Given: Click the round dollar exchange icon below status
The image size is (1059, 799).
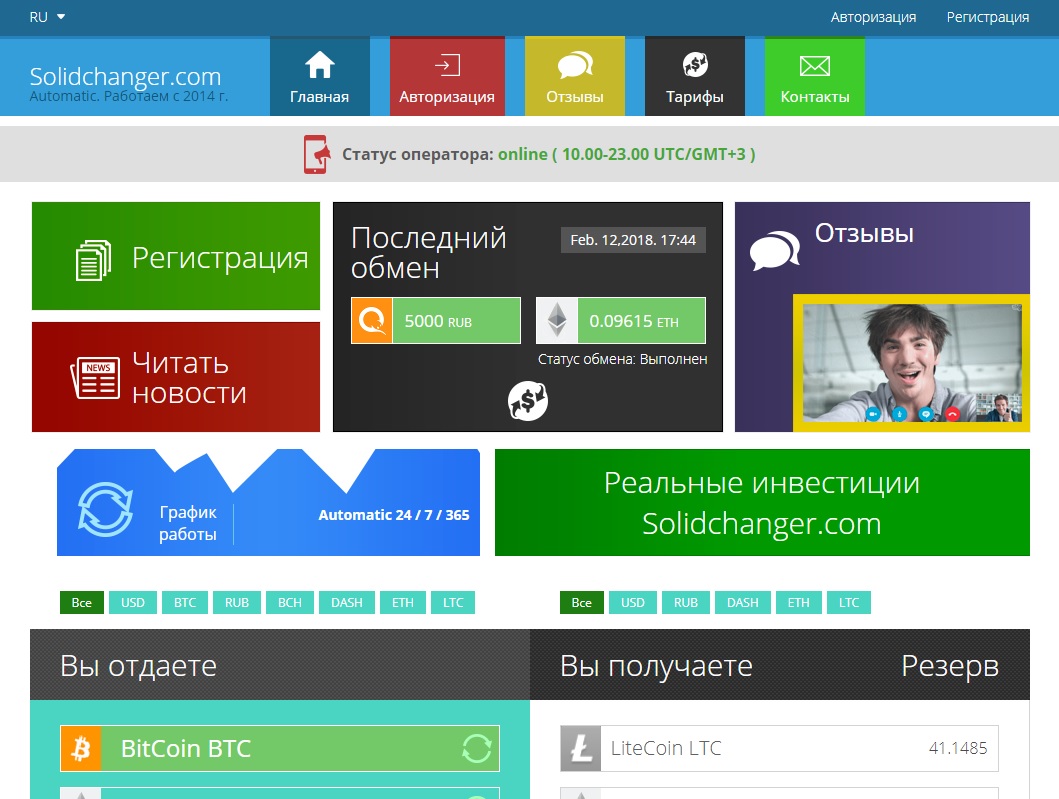Looking at the screenshot, I should pyautogui.click(x=527, y=401).
